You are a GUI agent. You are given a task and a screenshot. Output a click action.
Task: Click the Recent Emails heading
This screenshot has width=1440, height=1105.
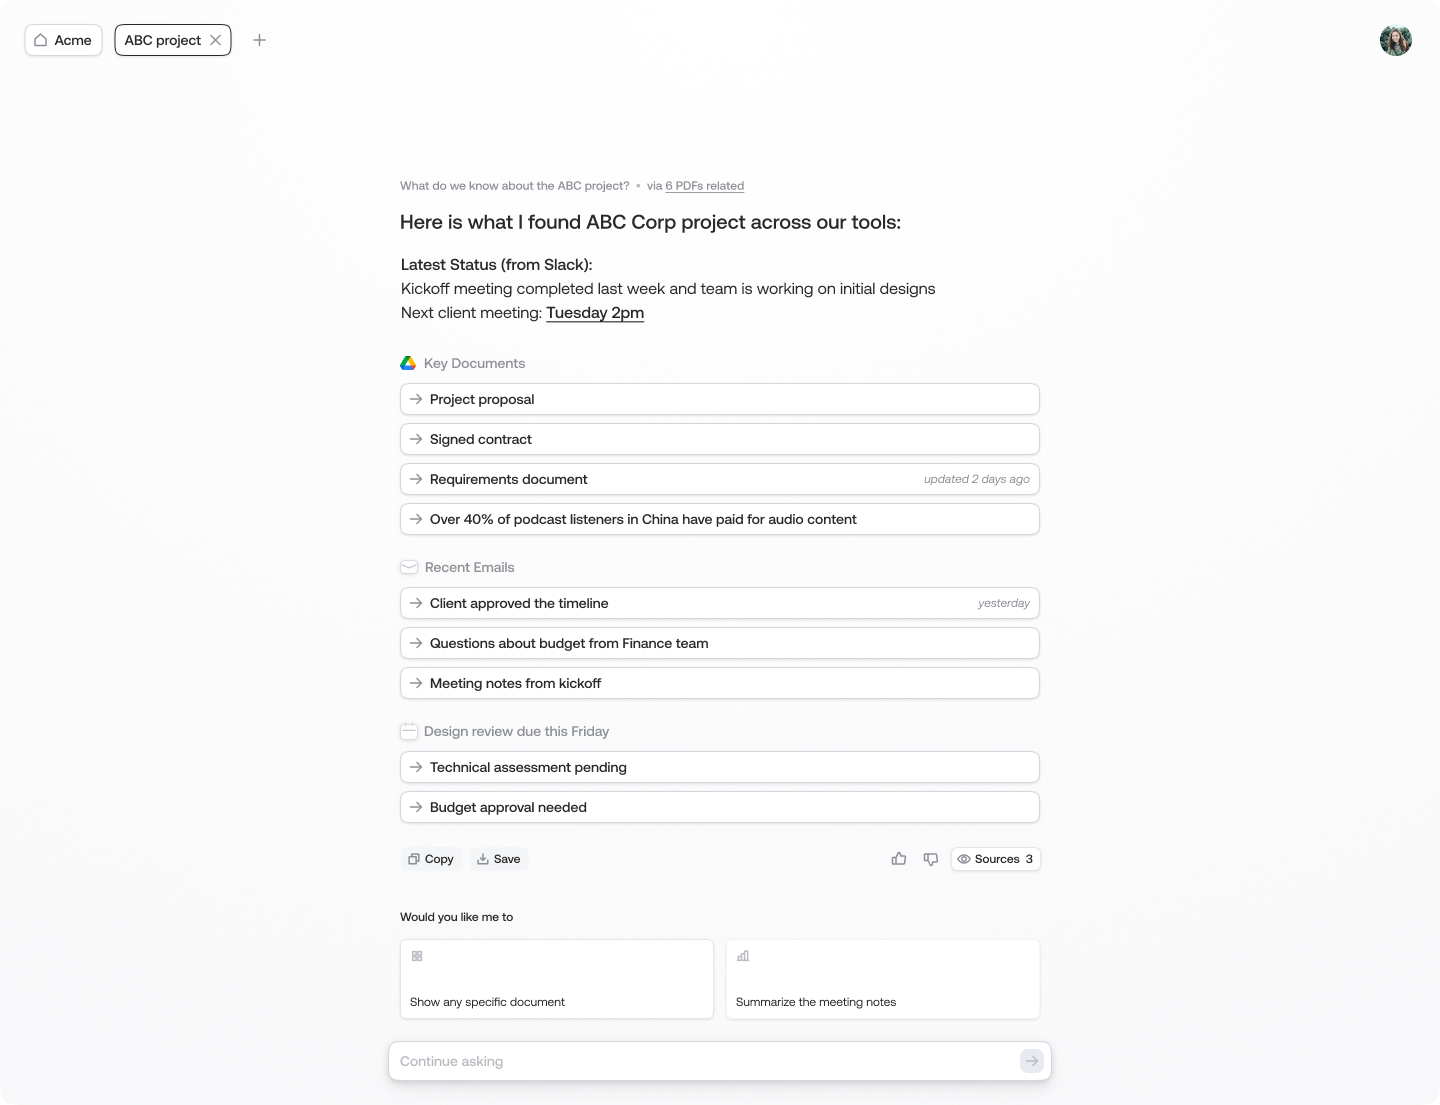pos(470,567)
